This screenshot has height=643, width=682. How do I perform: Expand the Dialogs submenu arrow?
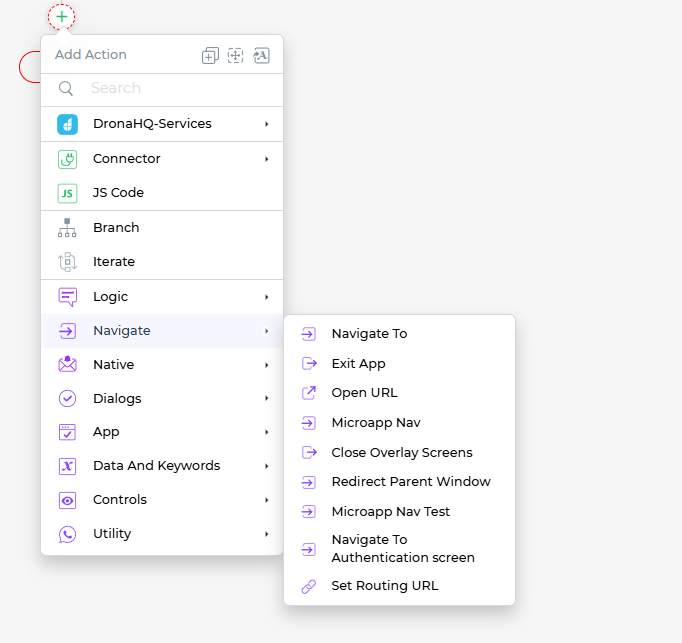coord(267,399)
